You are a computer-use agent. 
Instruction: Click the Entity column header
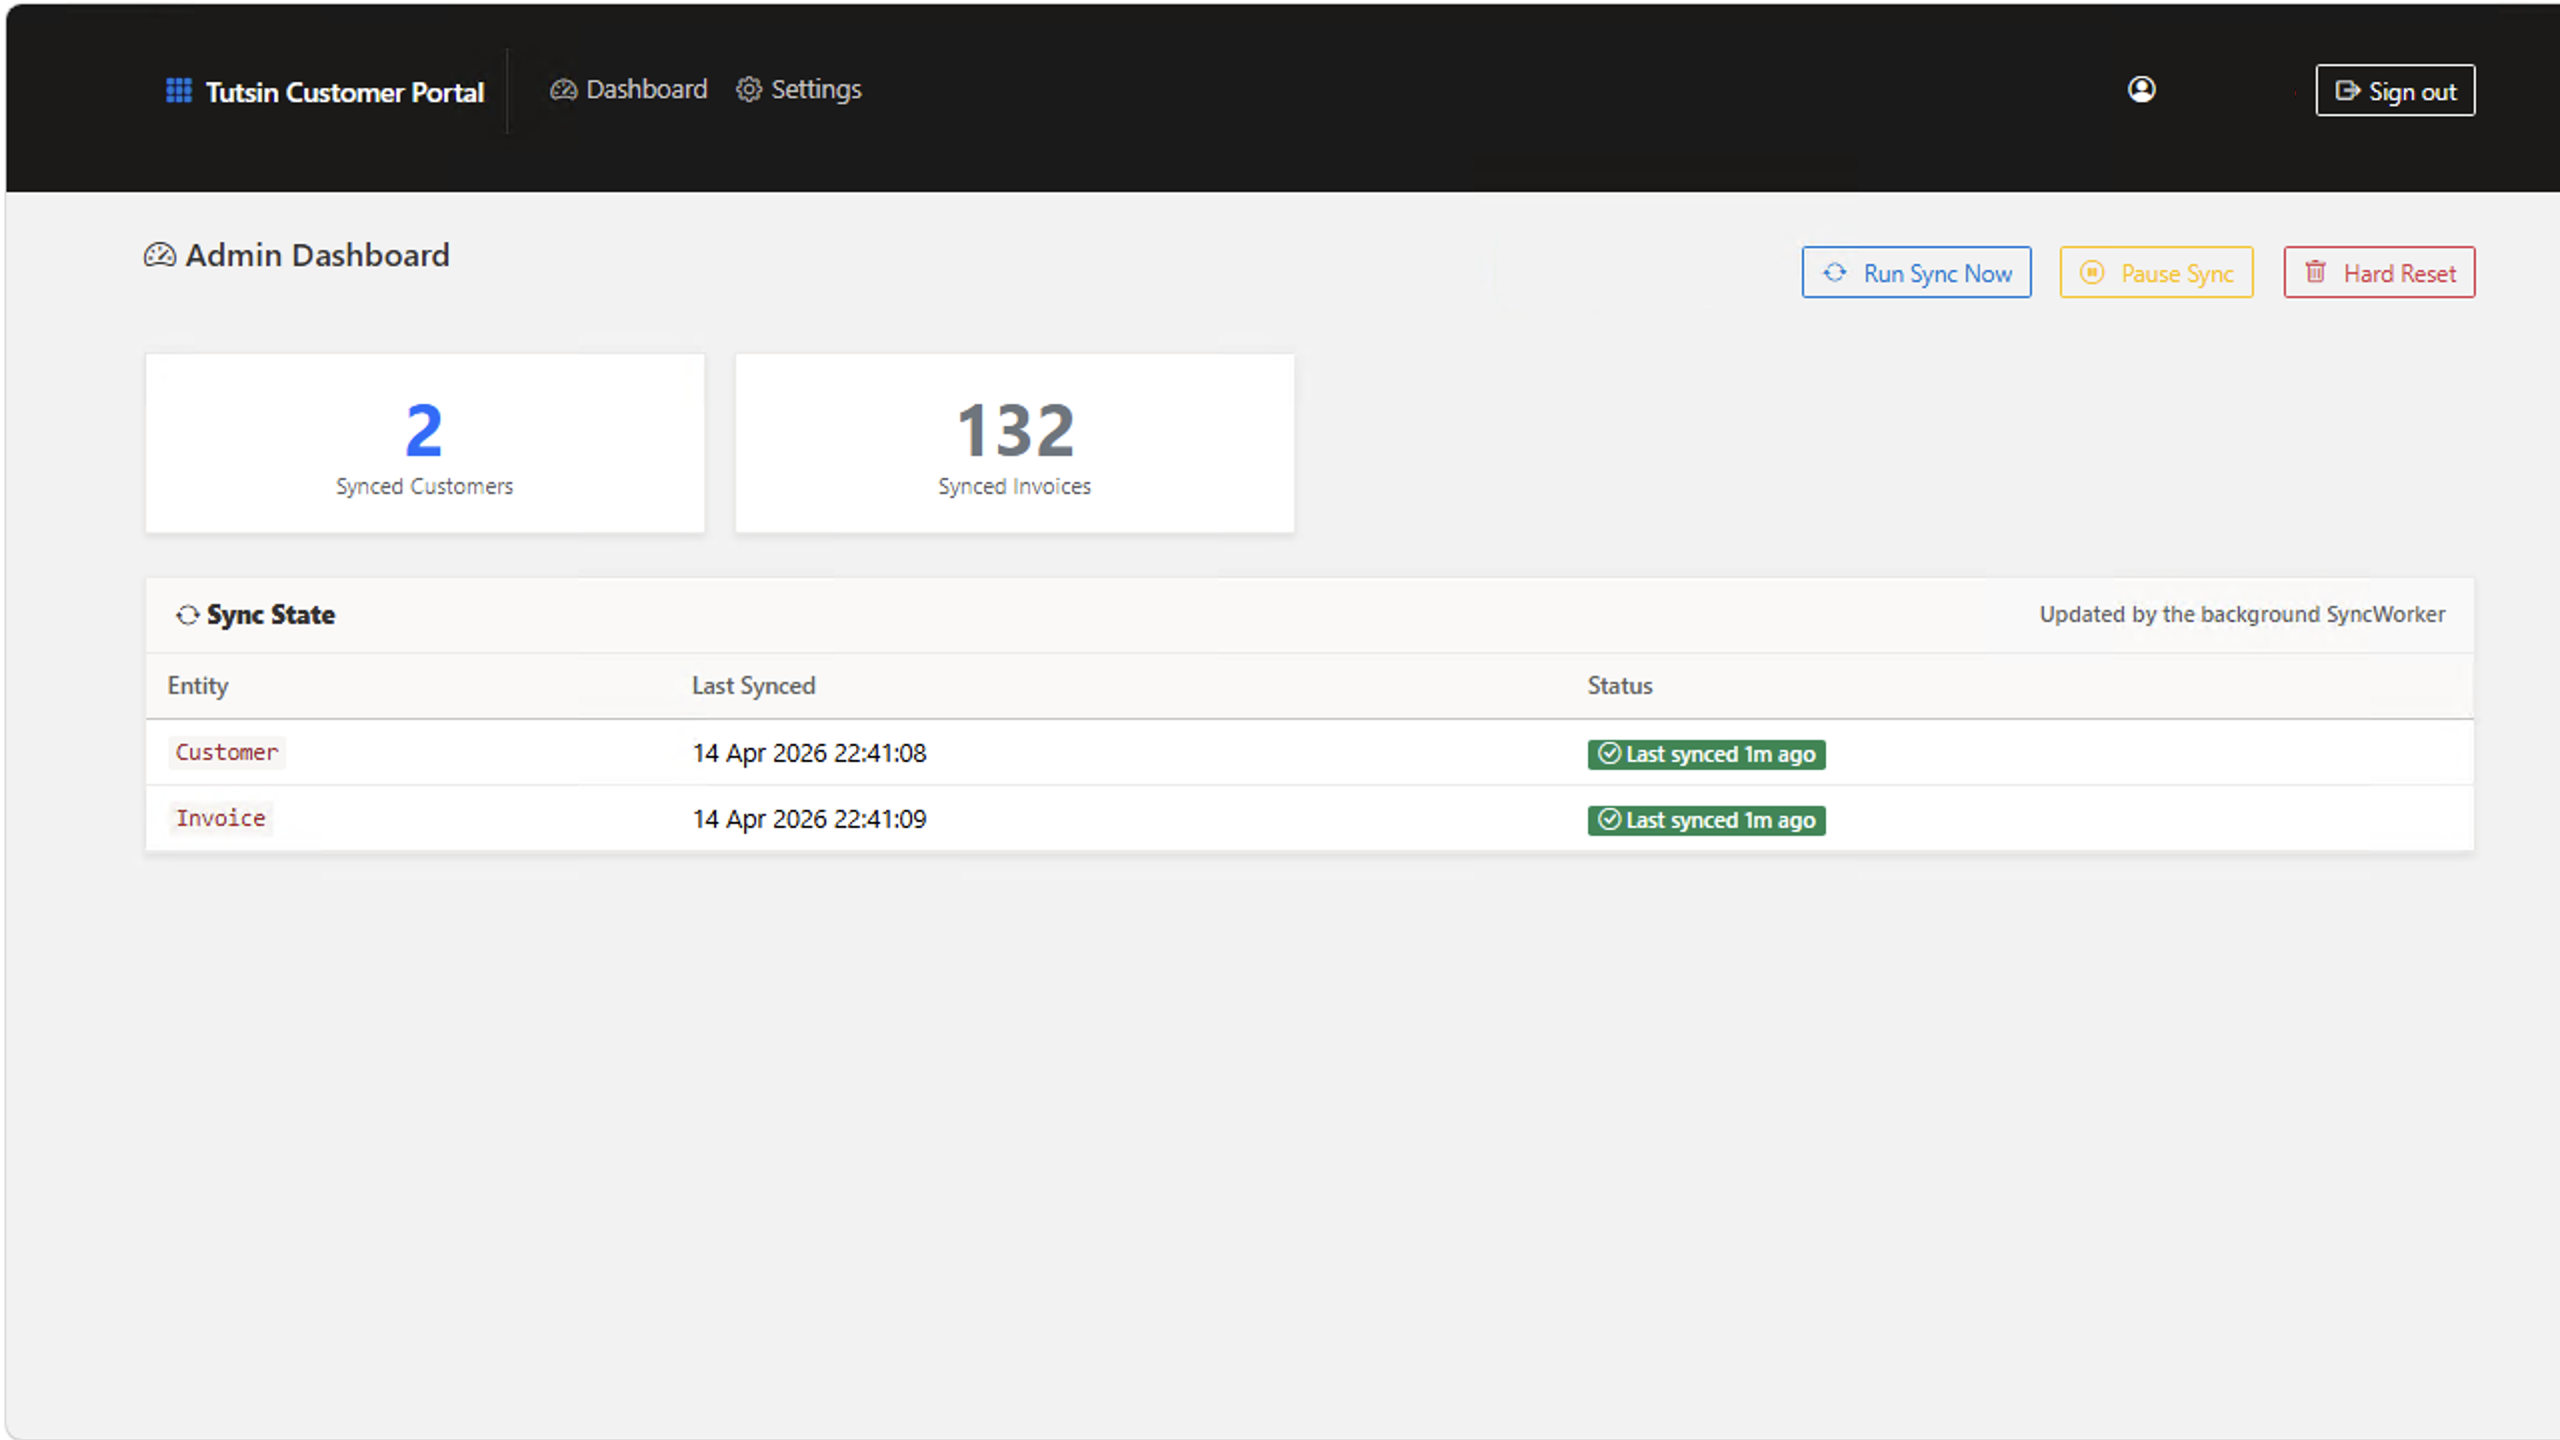pyautogui.click(x=198, y=686)
